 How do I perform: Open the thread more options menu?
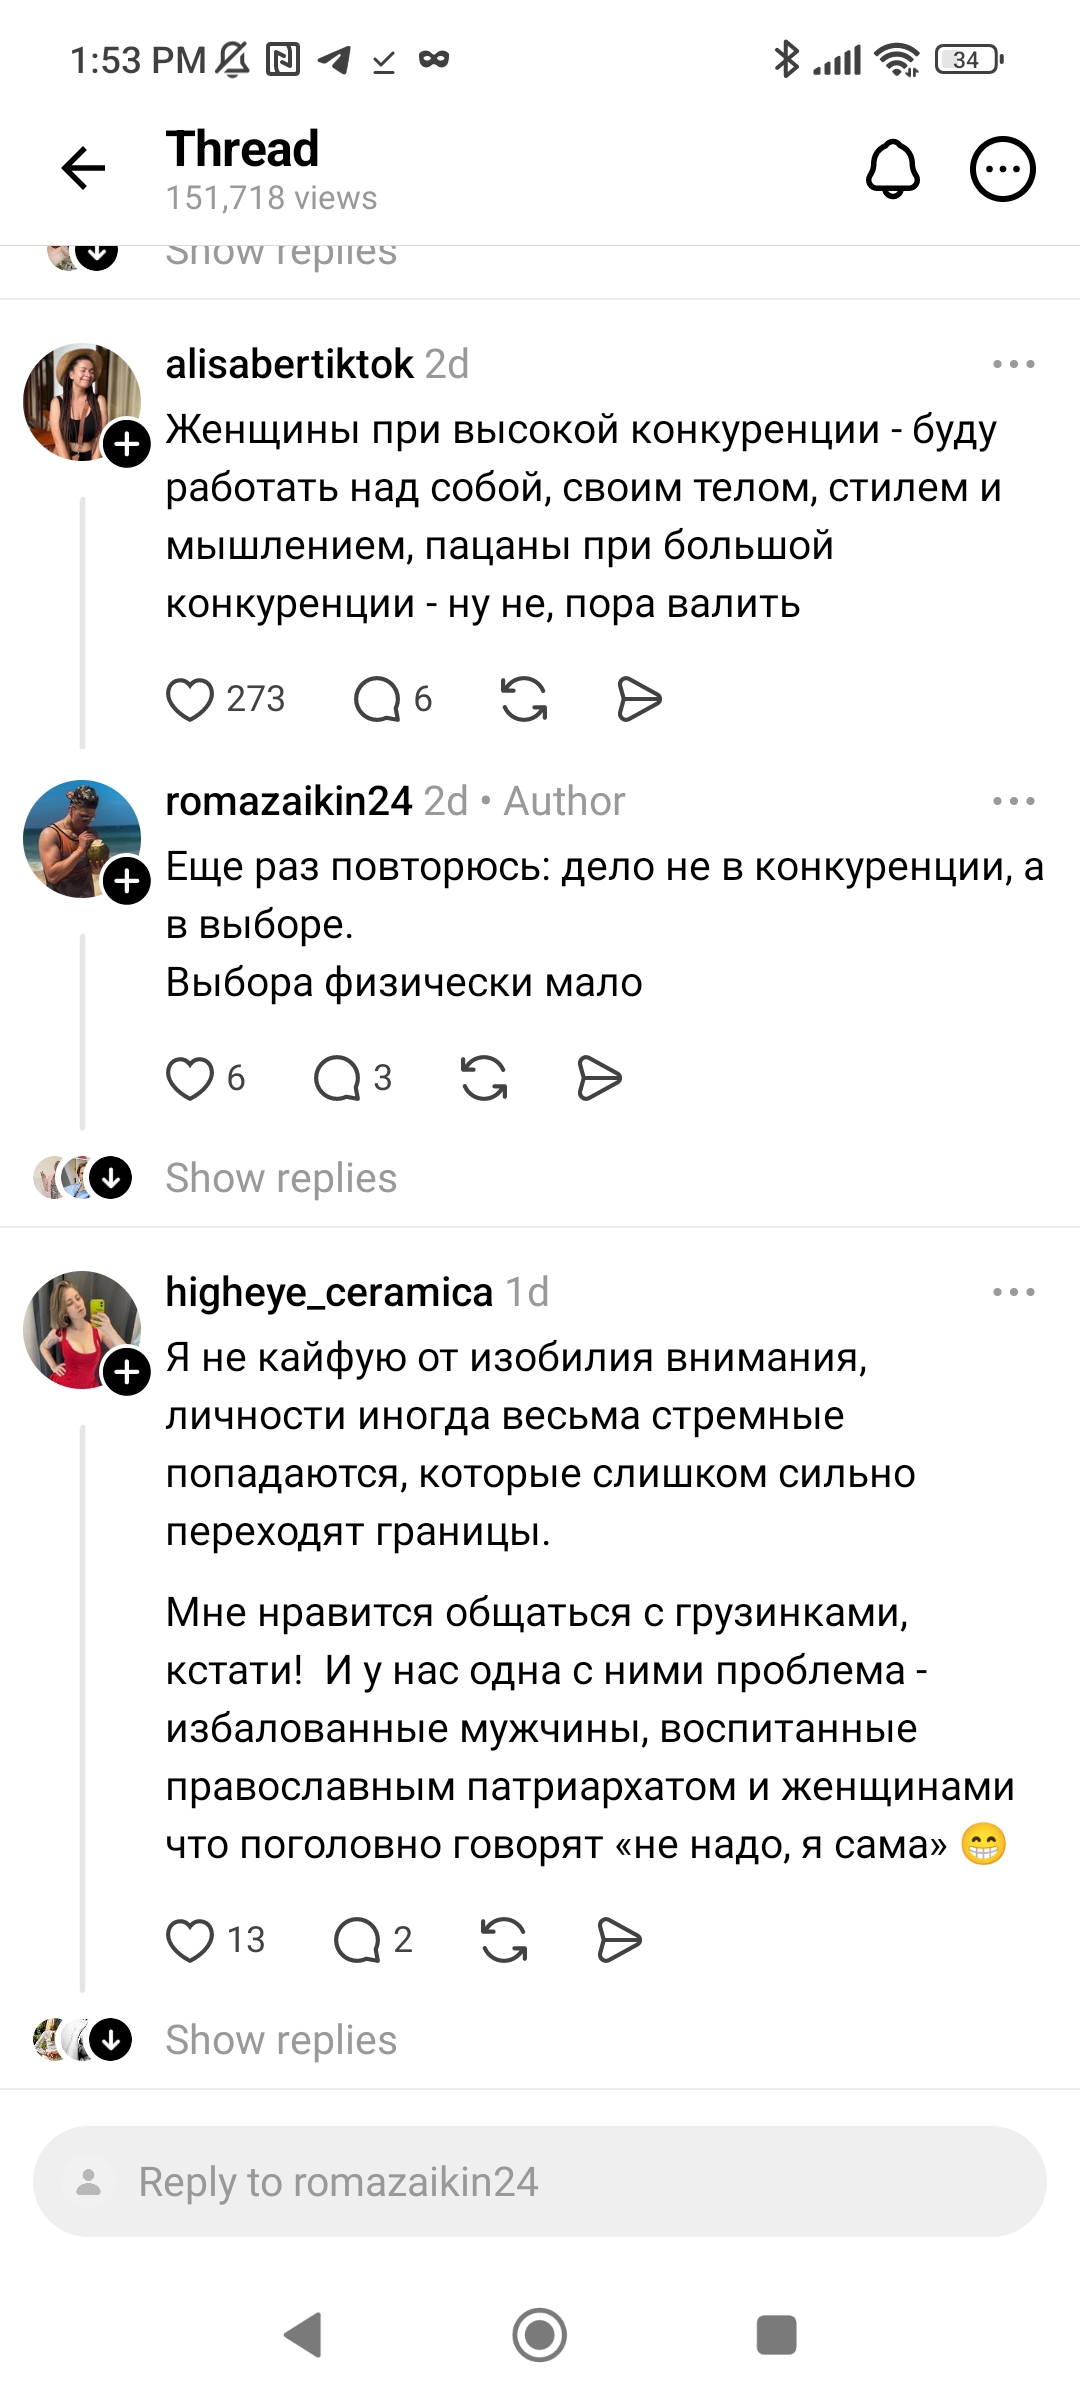(x=1003, y=168)
